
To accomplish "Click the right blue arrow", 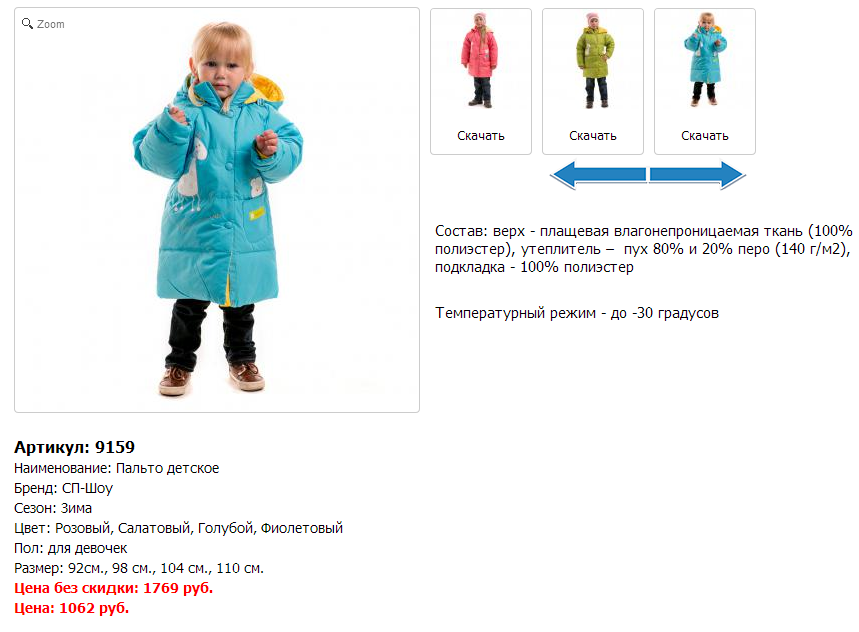I will point(697,175).
